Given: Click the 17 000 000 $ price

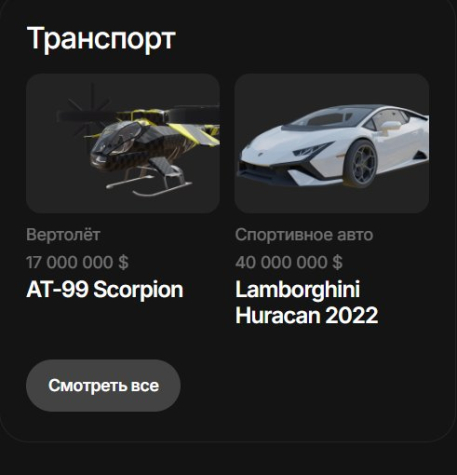Looking at the screenshot, I should click(x=77, y=262).
